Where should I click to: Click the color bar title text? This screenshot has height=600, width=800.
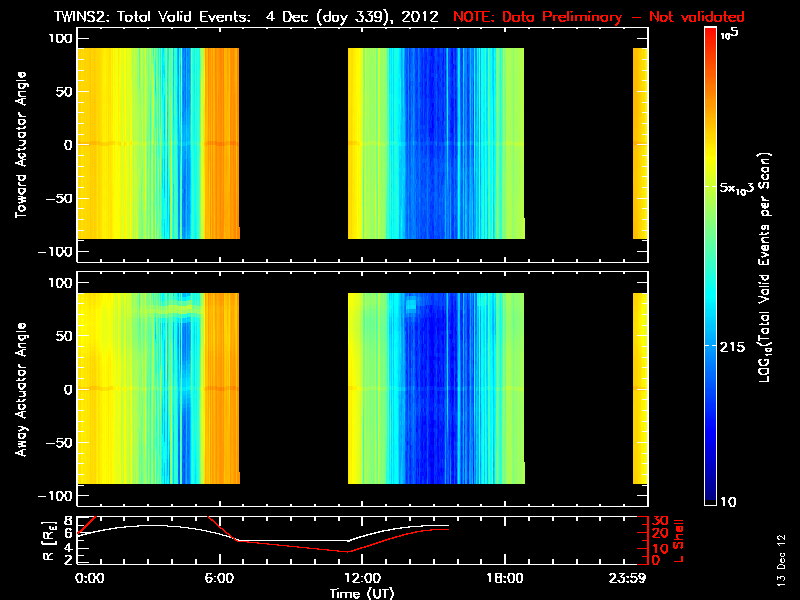[x=764, y=267]
